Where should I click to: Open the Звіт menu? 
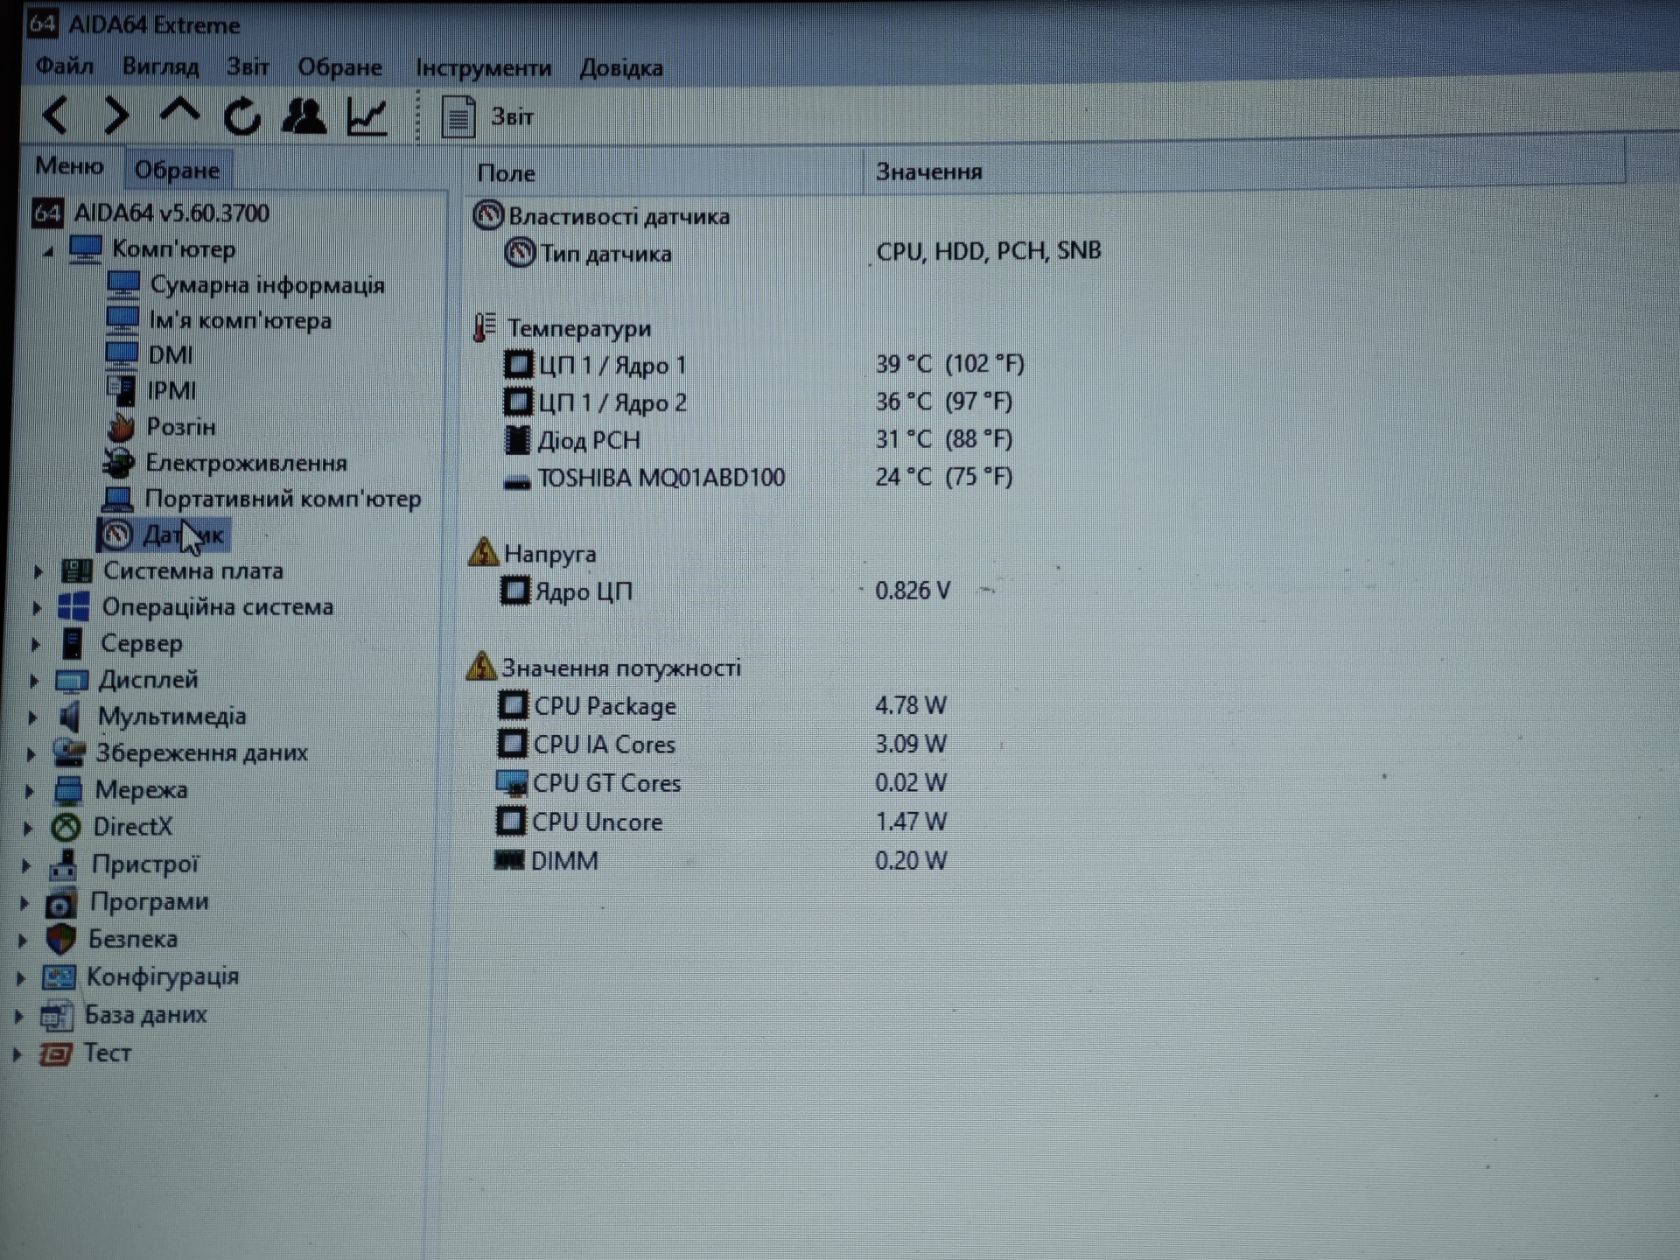[x=247, y=67]
